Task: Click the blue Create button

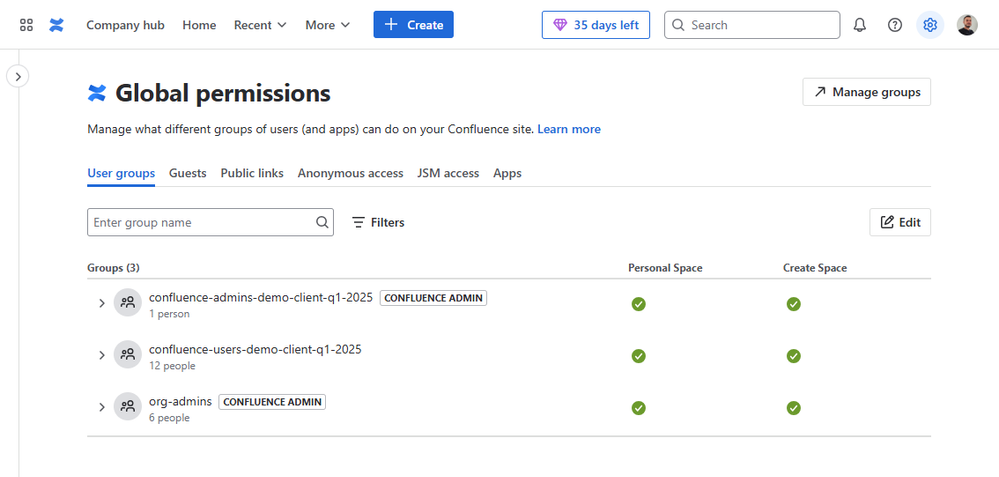Action: point(413,25)
